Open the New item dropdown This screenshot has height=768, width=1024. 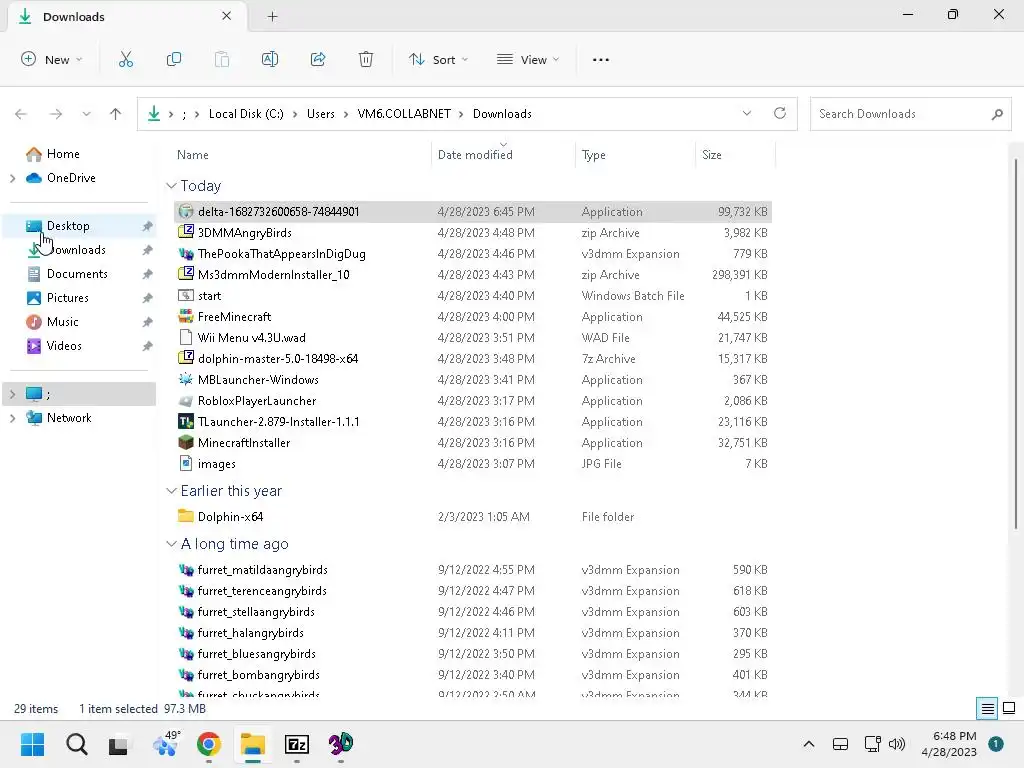click(x=51, y=59)
